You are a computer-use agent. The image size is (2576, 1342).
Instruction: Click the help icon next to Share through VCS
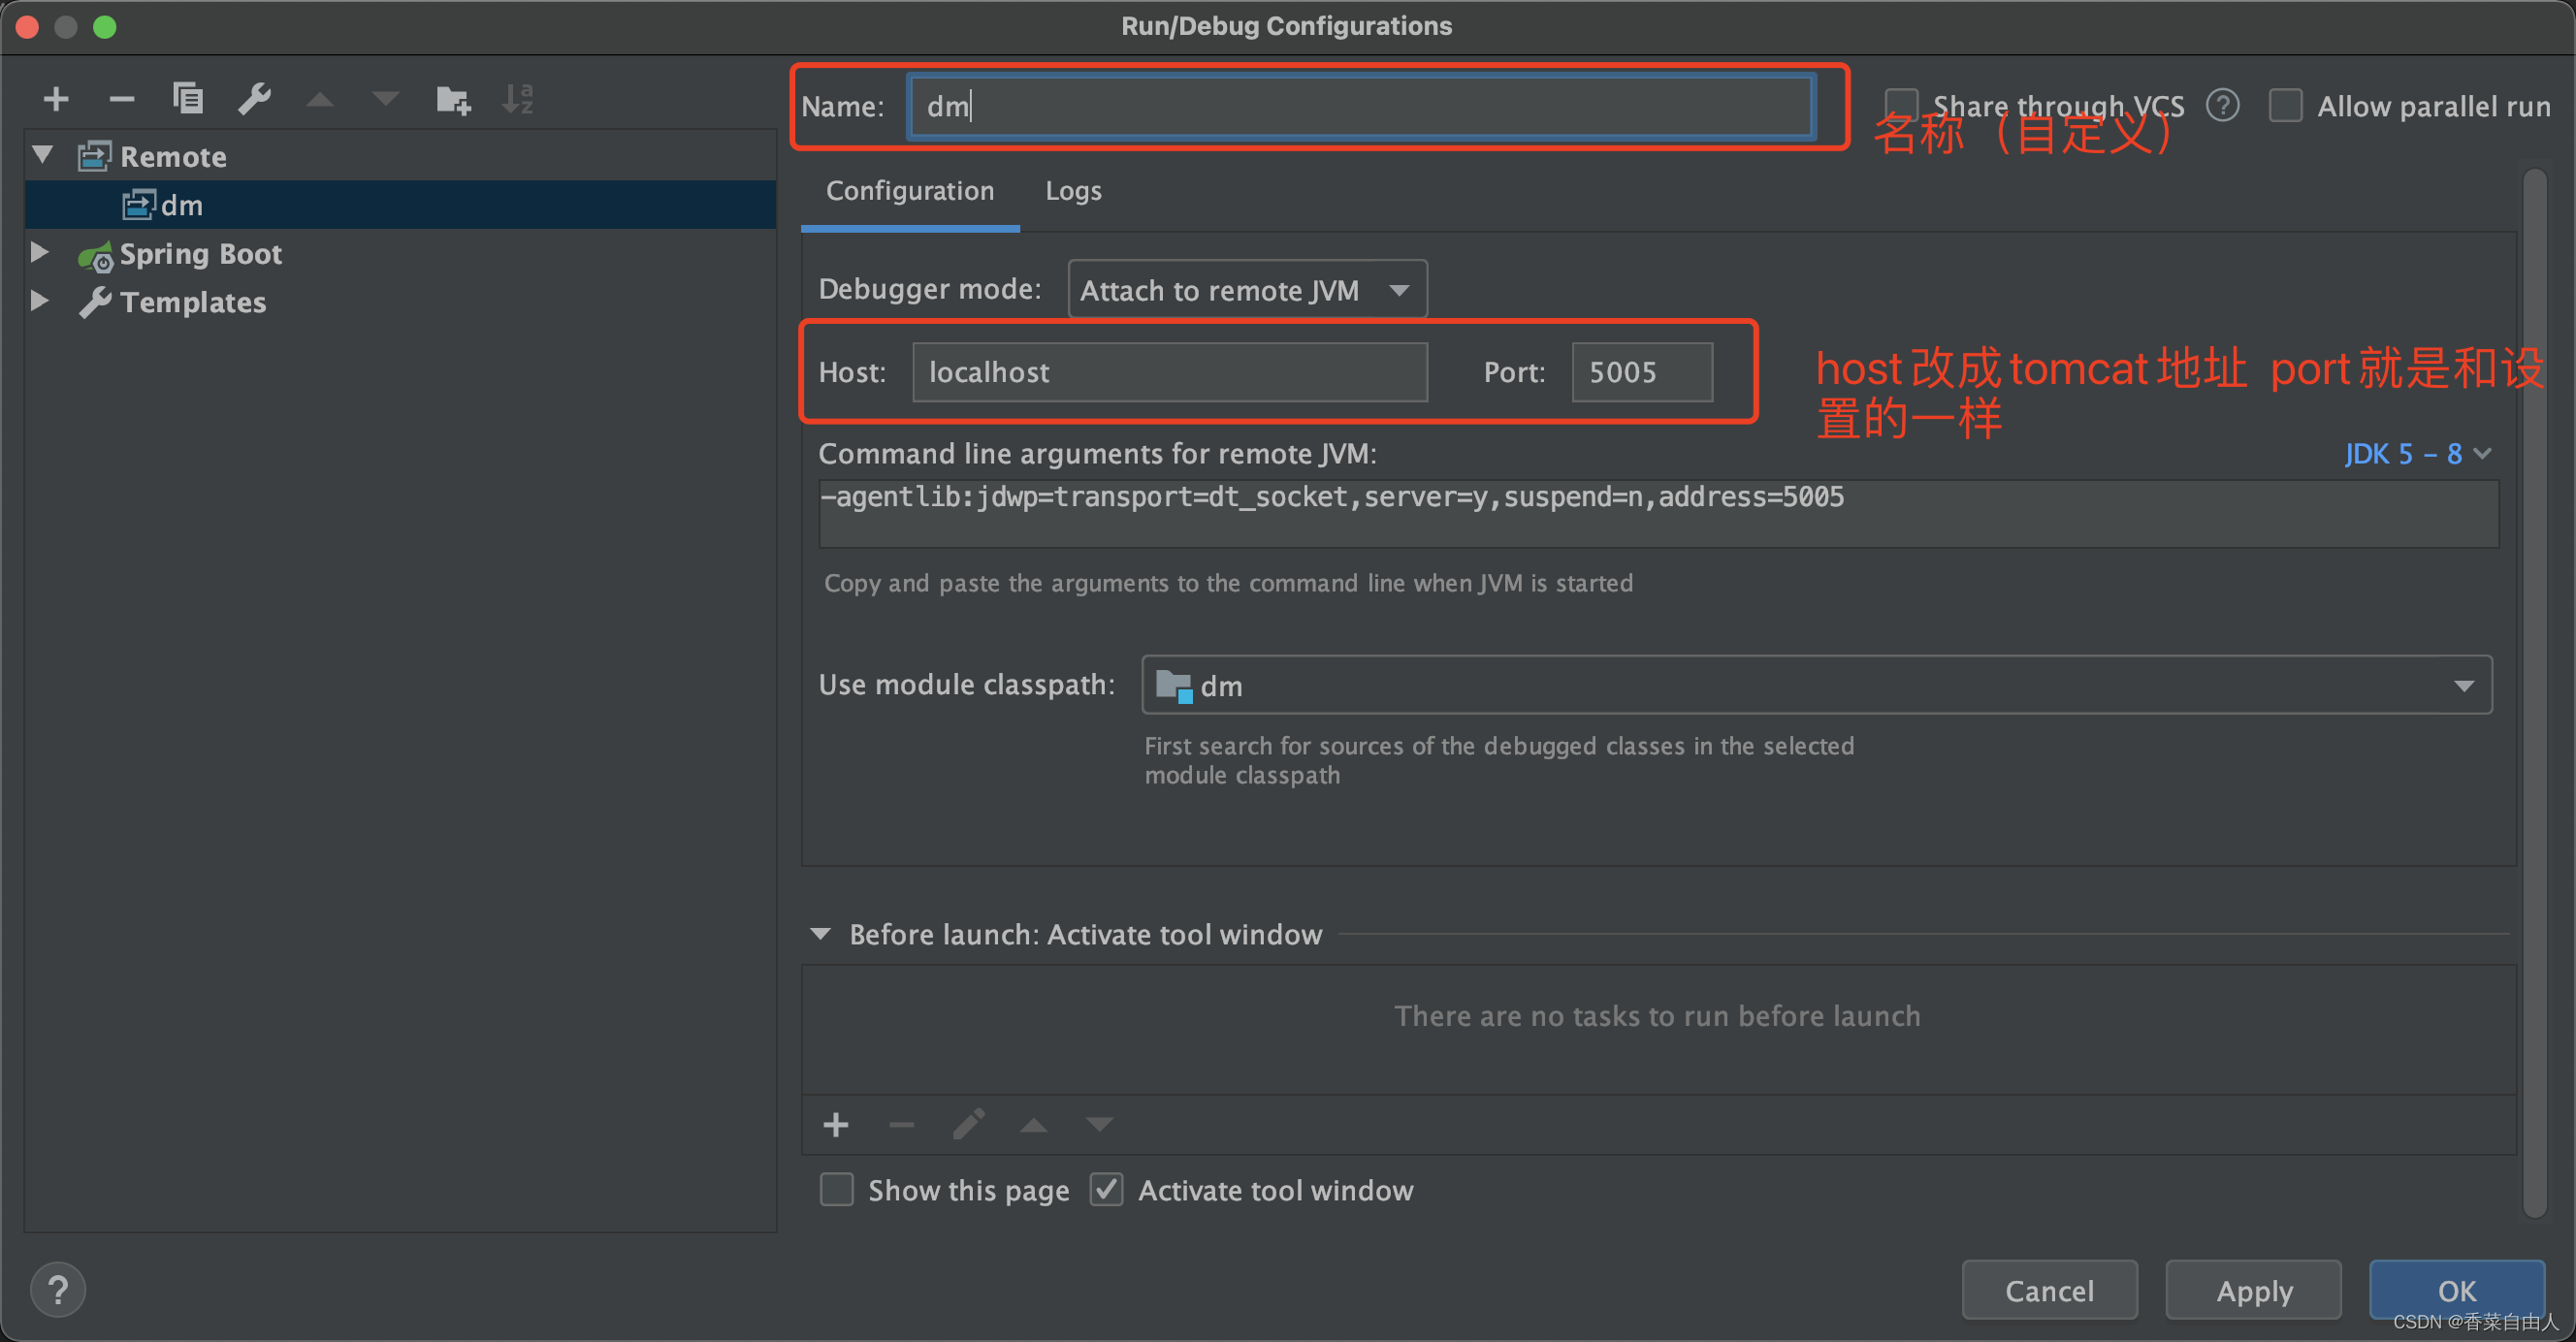pyautogui.click(x=2222, y=105)
